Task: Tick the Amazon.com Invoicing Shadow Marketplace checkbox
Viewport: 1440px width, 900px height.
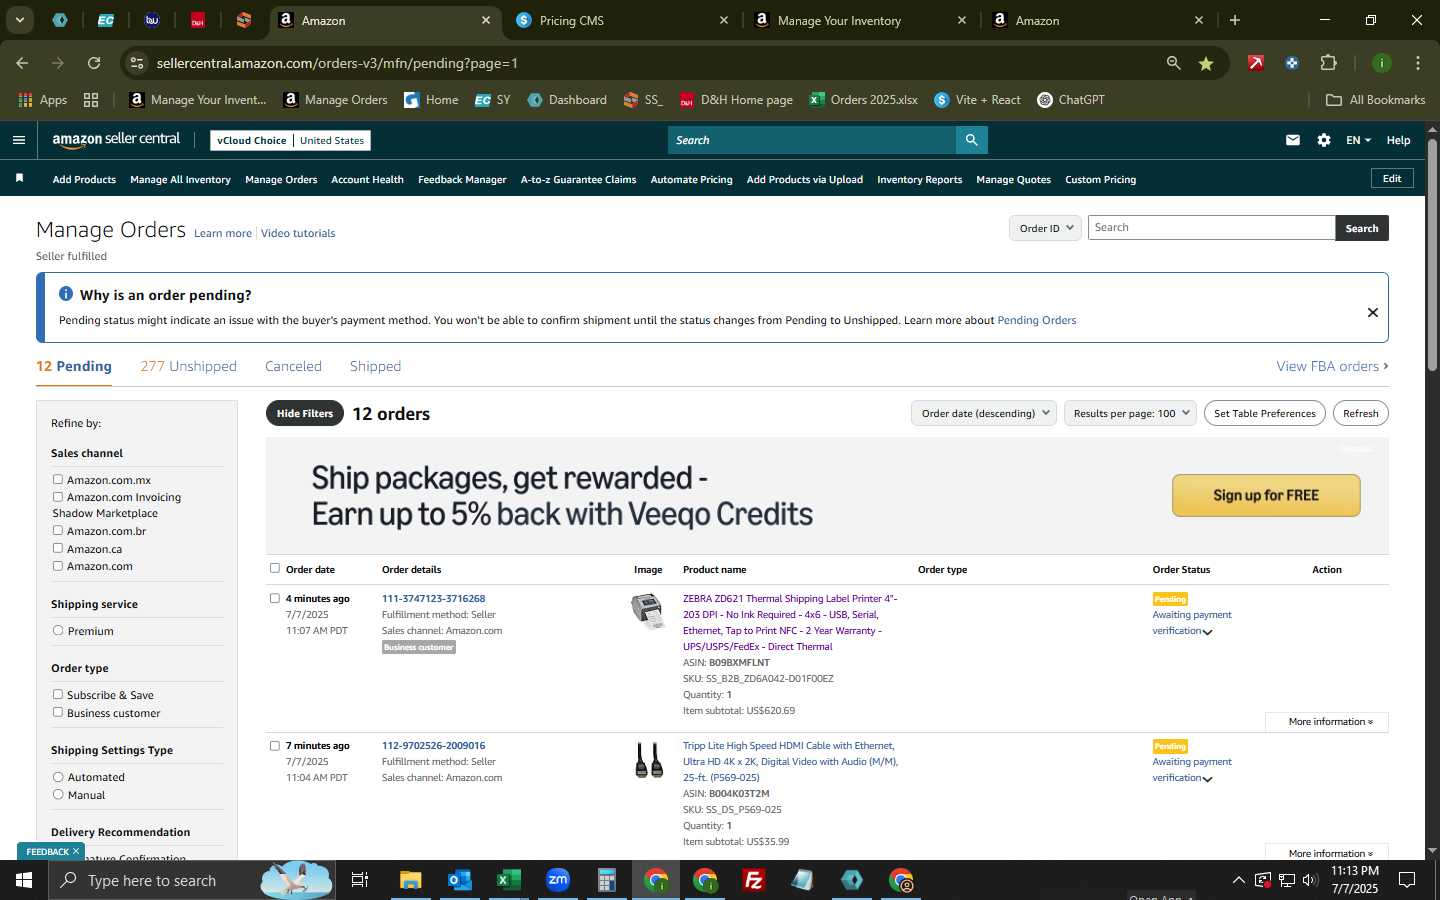Action: pos(58,496)
